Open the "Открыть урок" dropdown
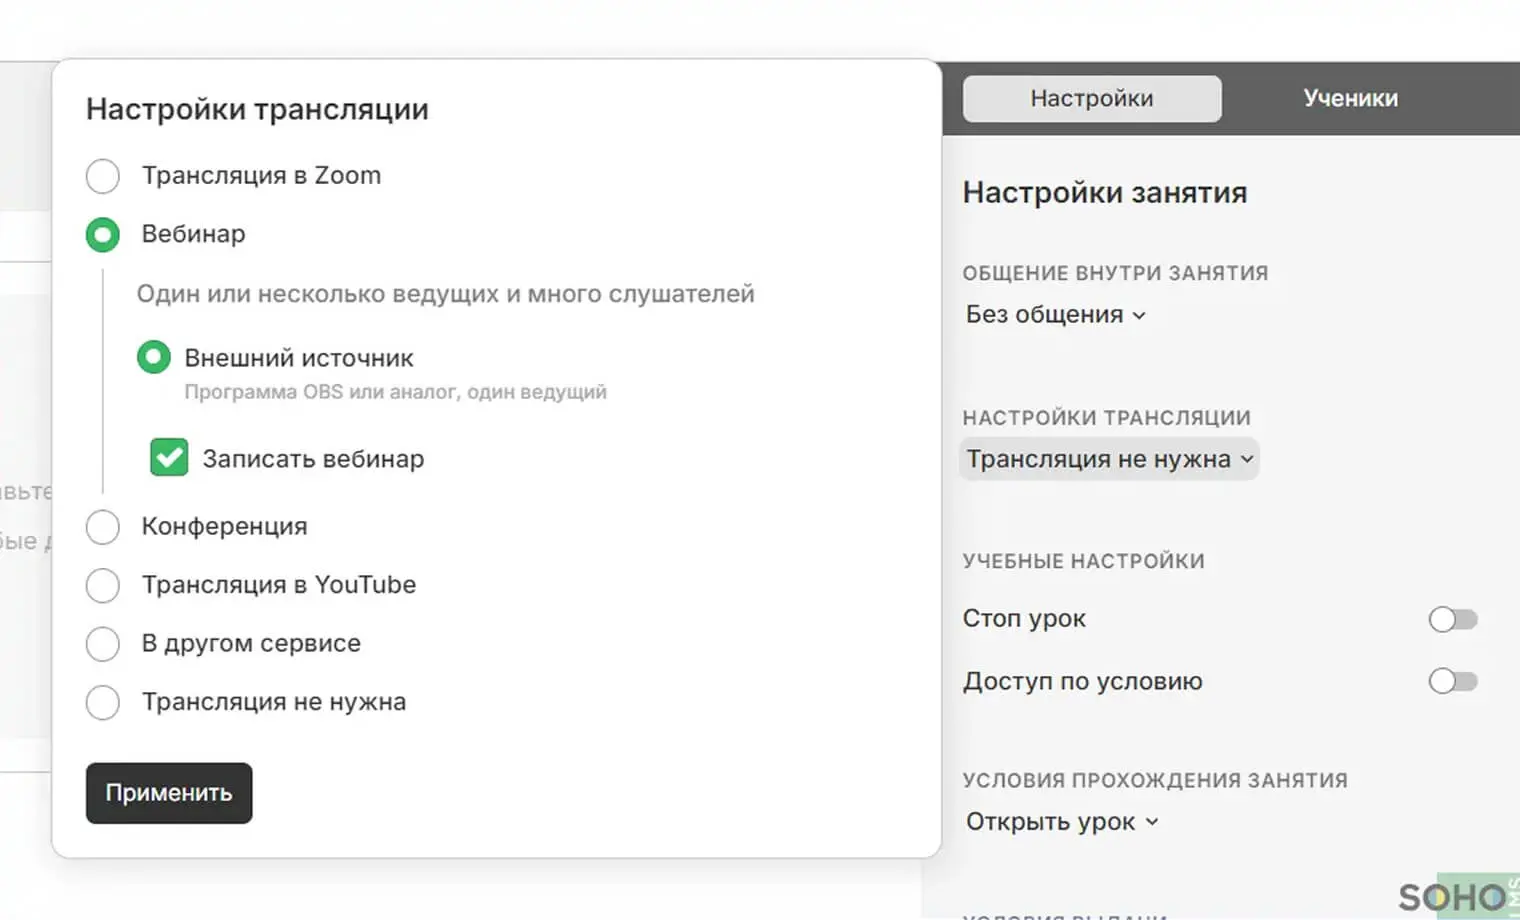The height and width of the screenshot is (920, 1520). [x=1061, y=821]
